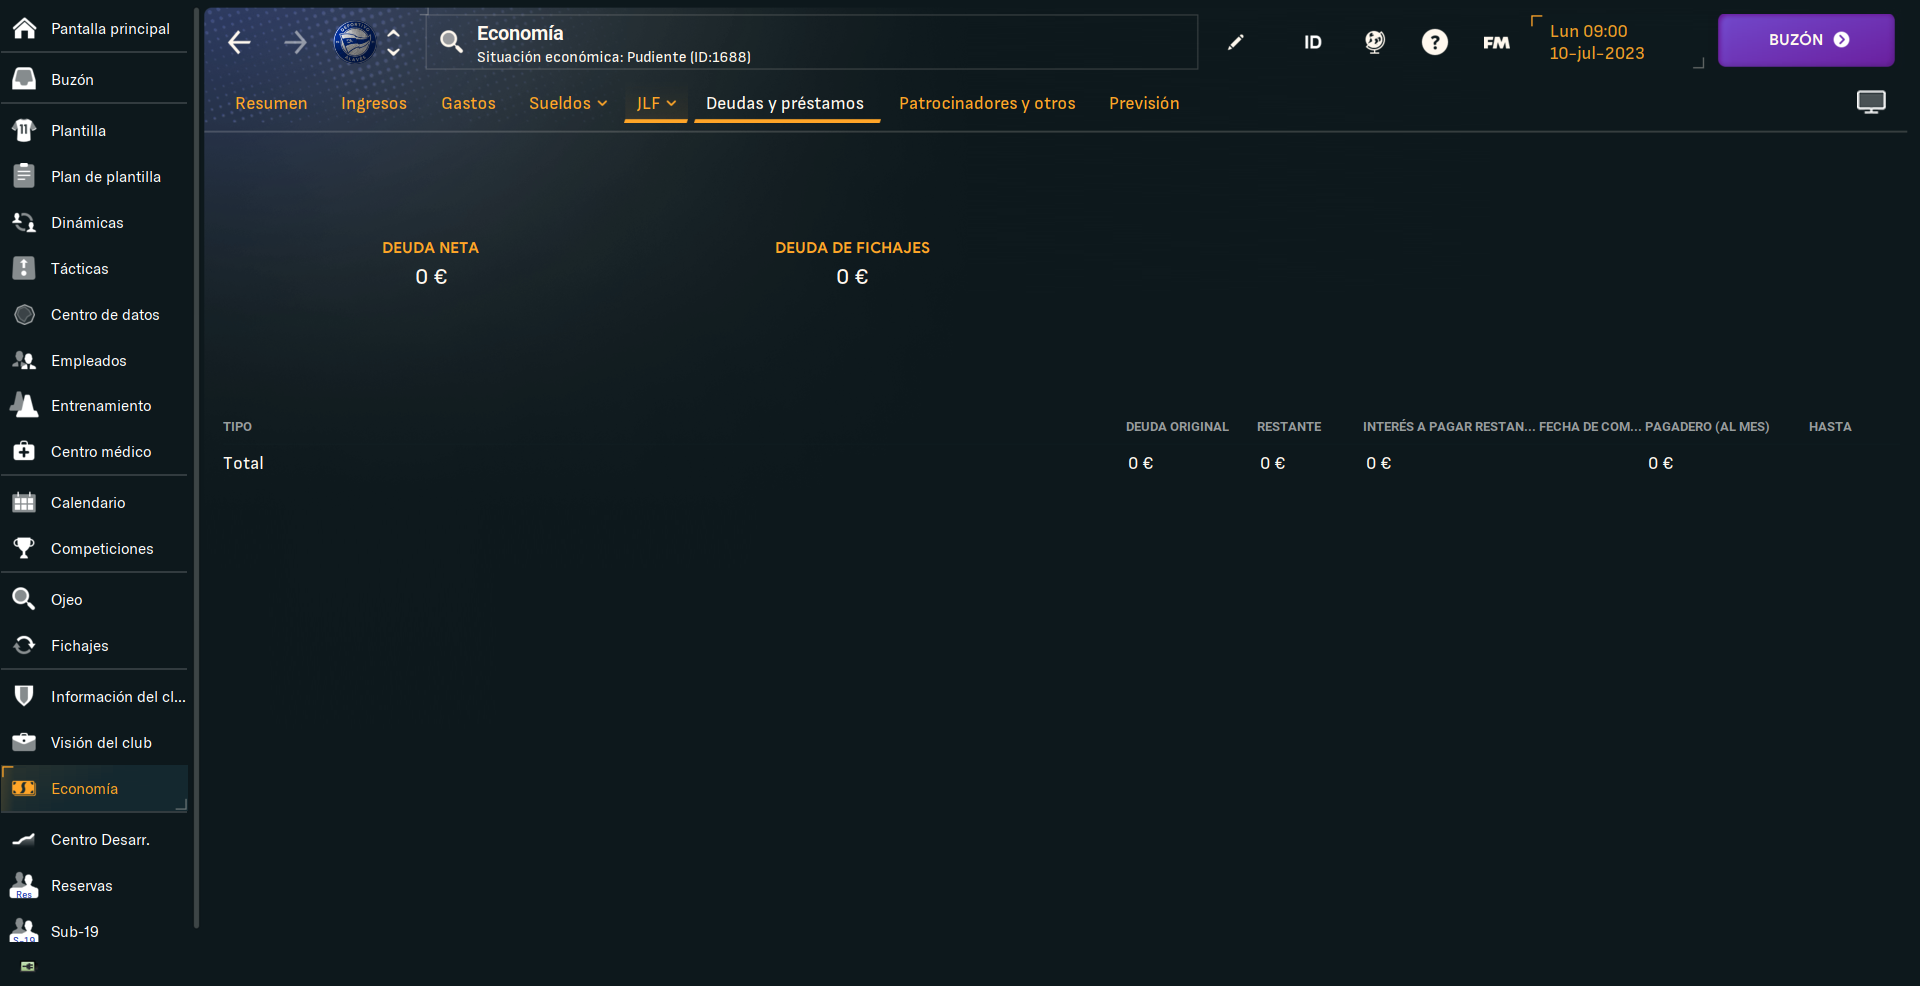Open Fichajes transfers icon

[x=24, y=645]
